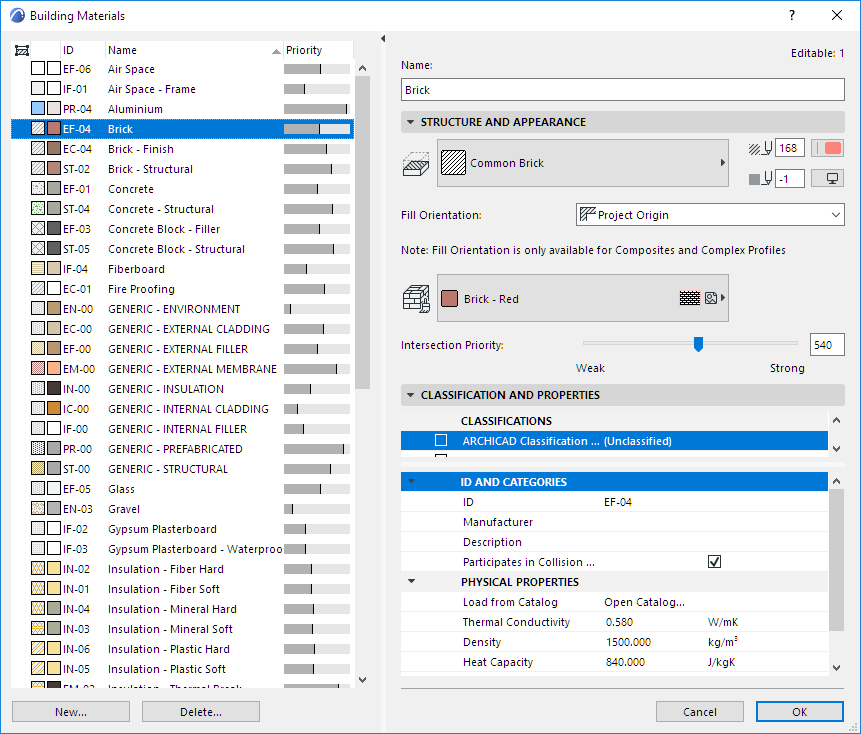The width and height of the screenshot is (861, 734).
Task: Click the materials list scroll down arrow
Action: click(x=362, y=679)
